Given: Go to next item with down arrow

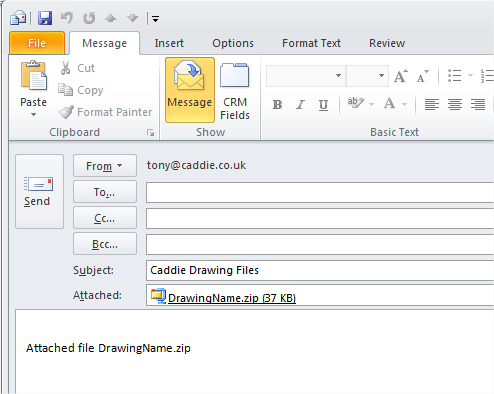Looking at the screenshot, I should click(x=132, y=18).
